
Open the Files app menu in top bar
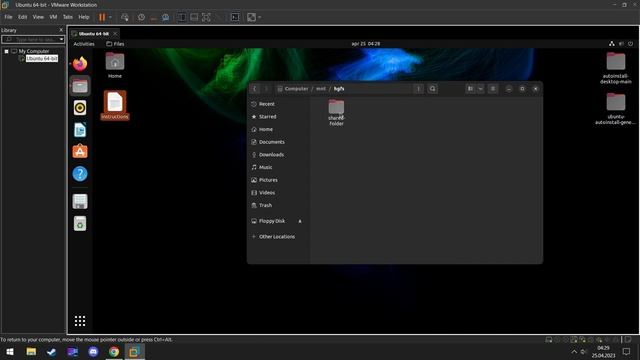[x=115, y=44]
